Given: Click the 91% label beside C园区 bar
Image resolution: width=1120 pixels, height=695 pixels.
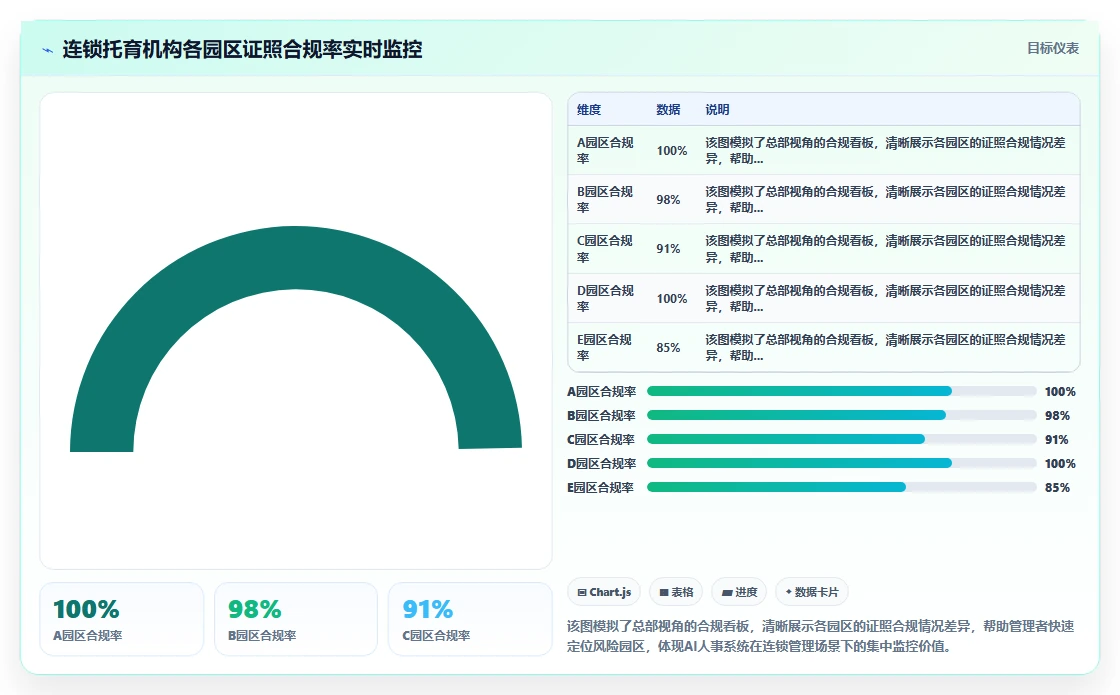Looking at the screenshot, I should [1057, 440].
